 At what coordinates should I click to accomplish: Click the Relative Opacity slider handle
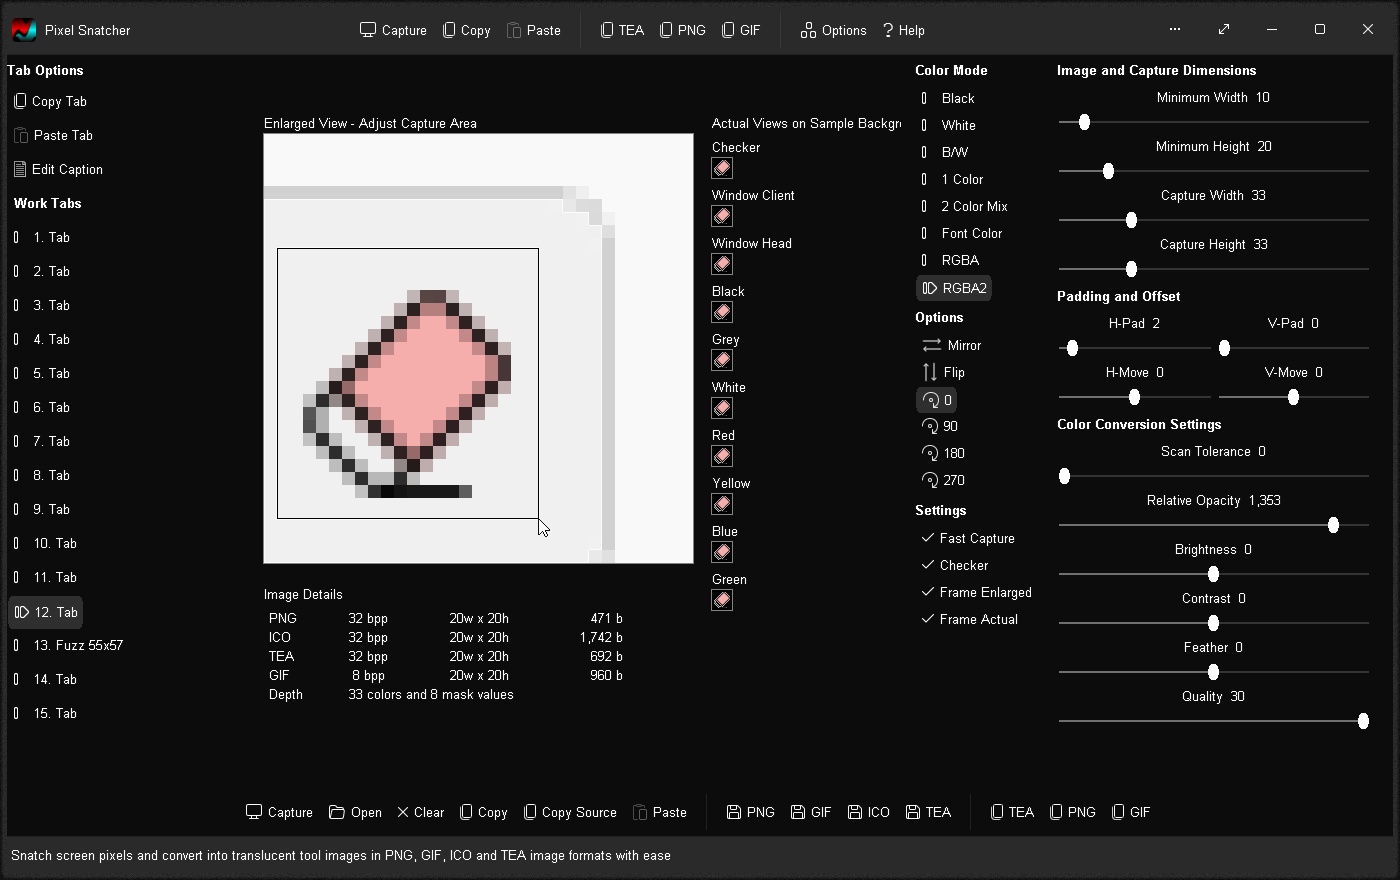coord(1333,525)
